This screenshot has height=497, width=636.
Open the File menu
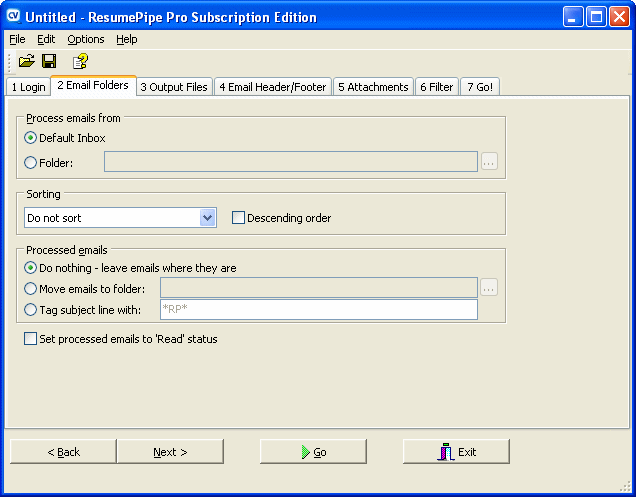pyautogui.click(x=17, y=39)
